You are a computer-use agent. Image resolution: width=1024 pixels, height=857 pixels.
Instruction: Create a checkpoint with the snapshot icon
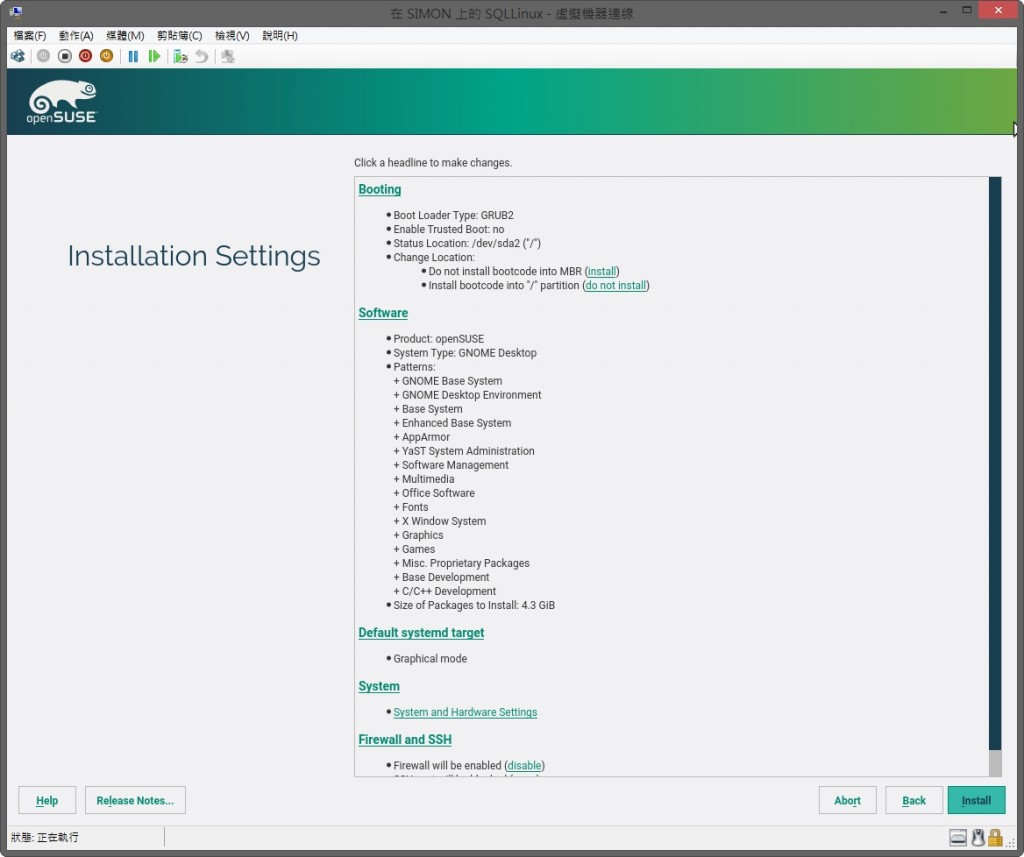click(x=180, y=56)
